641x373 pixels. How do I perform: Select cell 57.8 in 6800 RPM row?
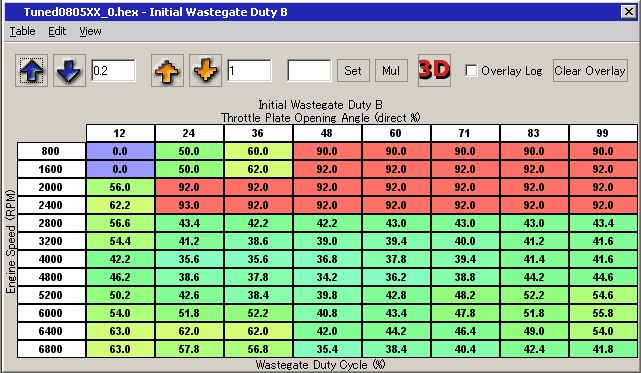[x=189, y=349]
